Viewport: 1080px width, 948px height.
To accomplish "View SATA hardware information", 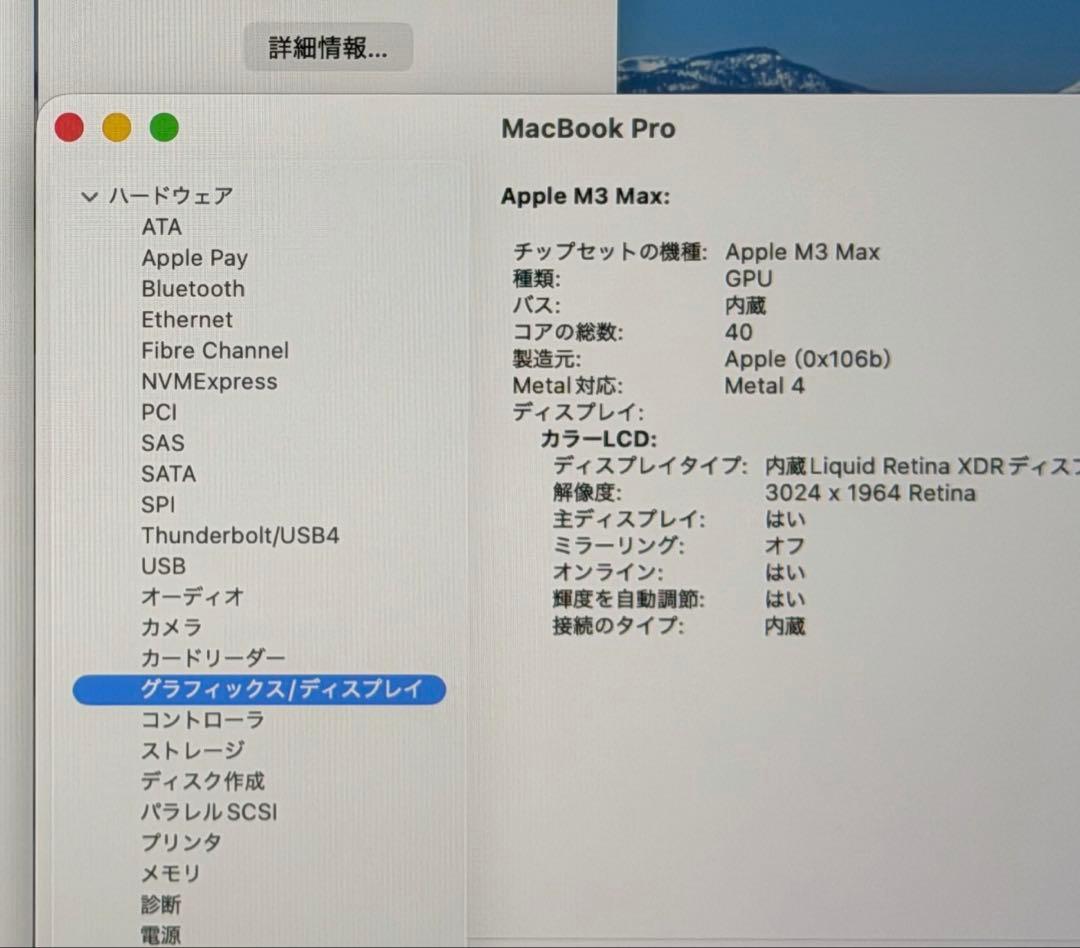I will coord(170,474).
